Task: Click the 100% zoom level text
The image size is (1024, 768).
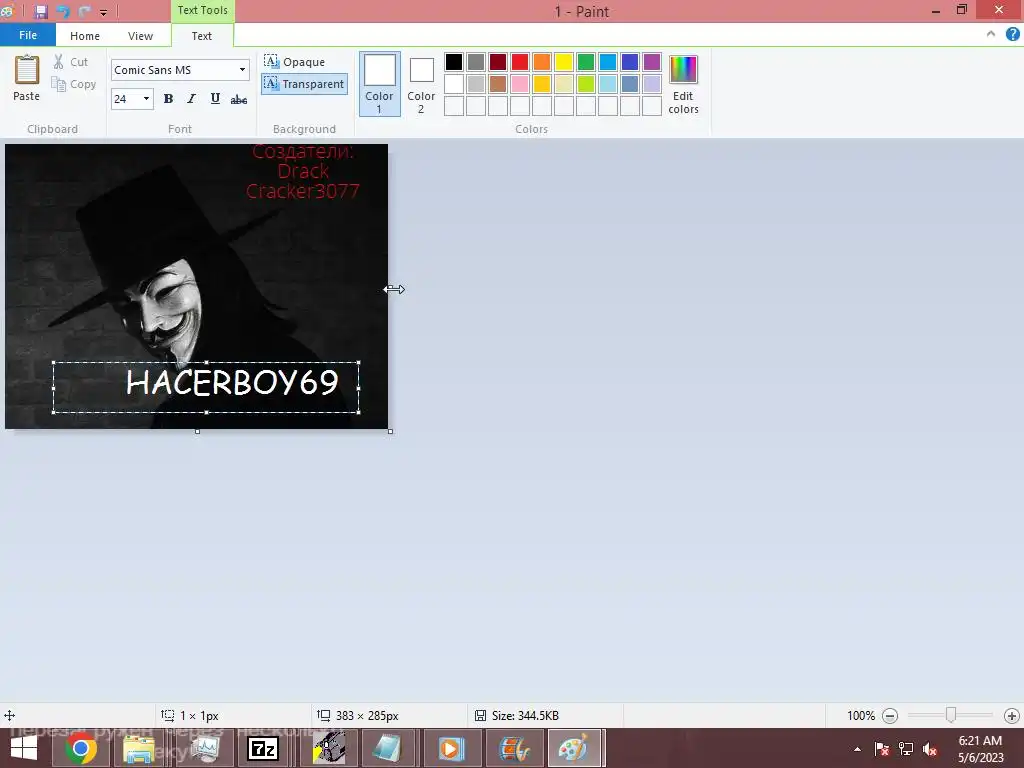Action: click(x=861, y=716)
